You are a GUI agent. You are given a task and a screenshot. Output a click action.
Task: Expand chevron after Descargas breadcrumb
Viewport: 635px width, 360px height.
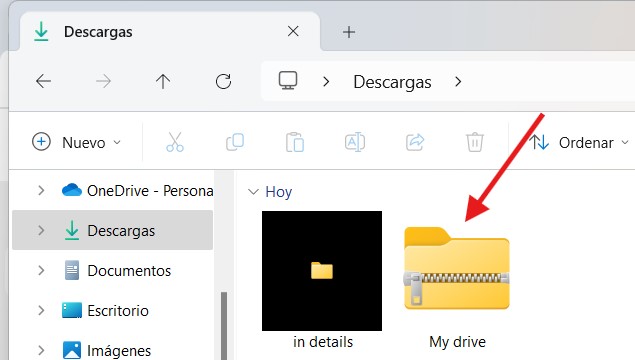(458, 82)
